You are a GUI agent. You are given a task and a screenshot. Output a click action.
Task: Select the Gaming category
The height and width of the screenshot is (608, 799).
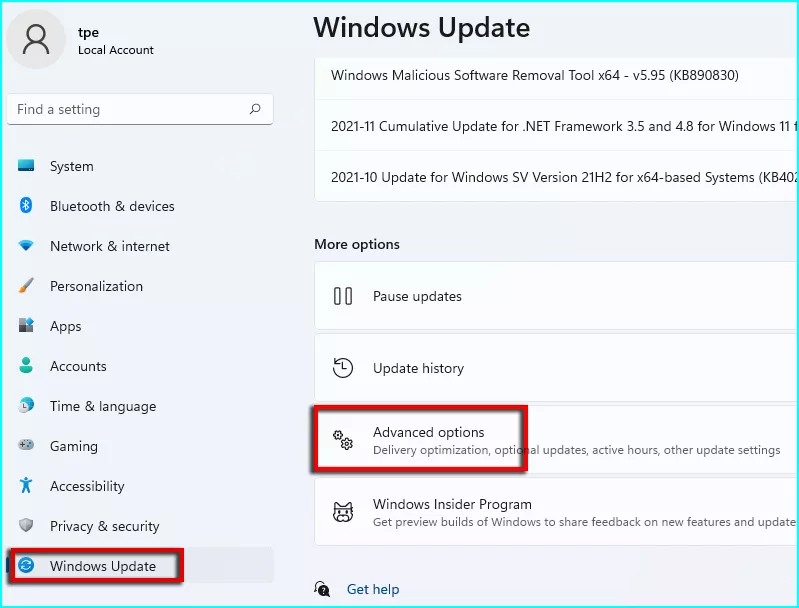[140, 446]
